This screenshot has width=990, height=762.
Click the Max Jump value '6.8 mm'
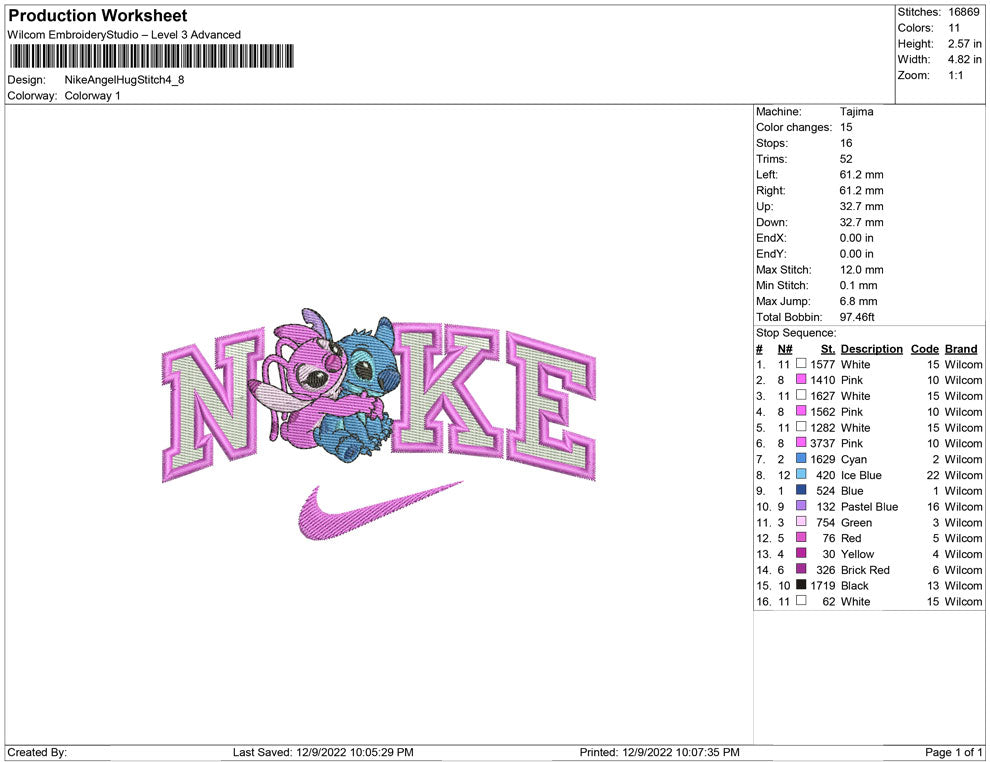coord(859,301)
